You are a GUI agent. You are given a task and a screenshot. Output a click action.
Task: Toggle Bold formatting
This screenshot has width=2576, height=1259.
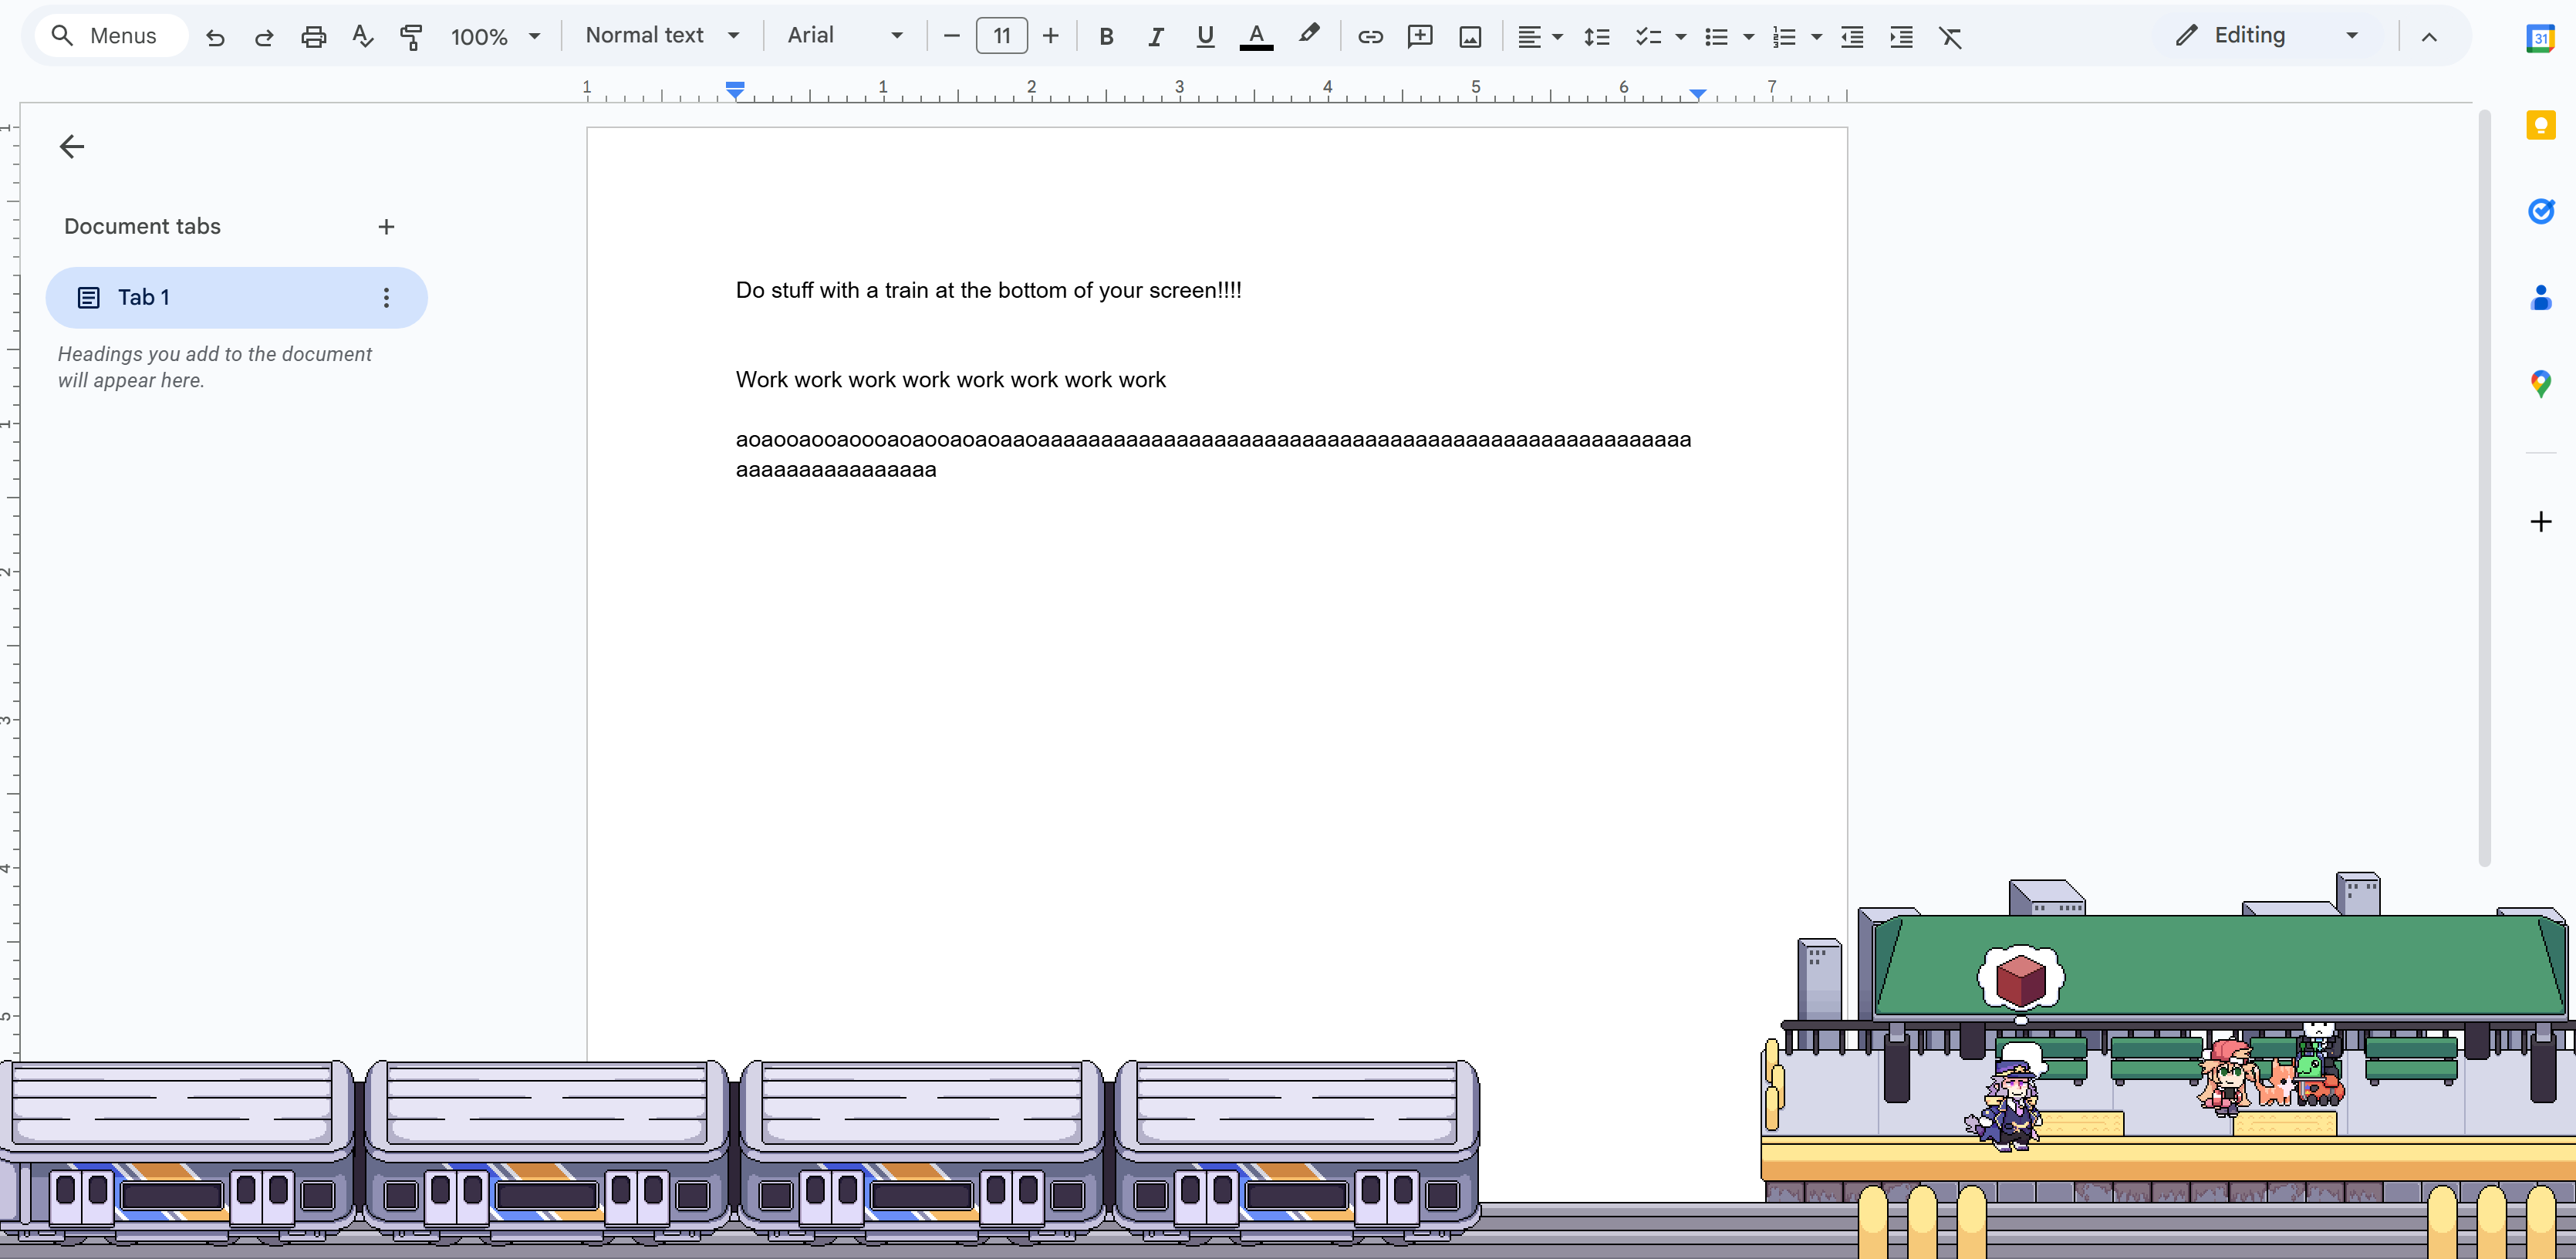coord(1106,37)
